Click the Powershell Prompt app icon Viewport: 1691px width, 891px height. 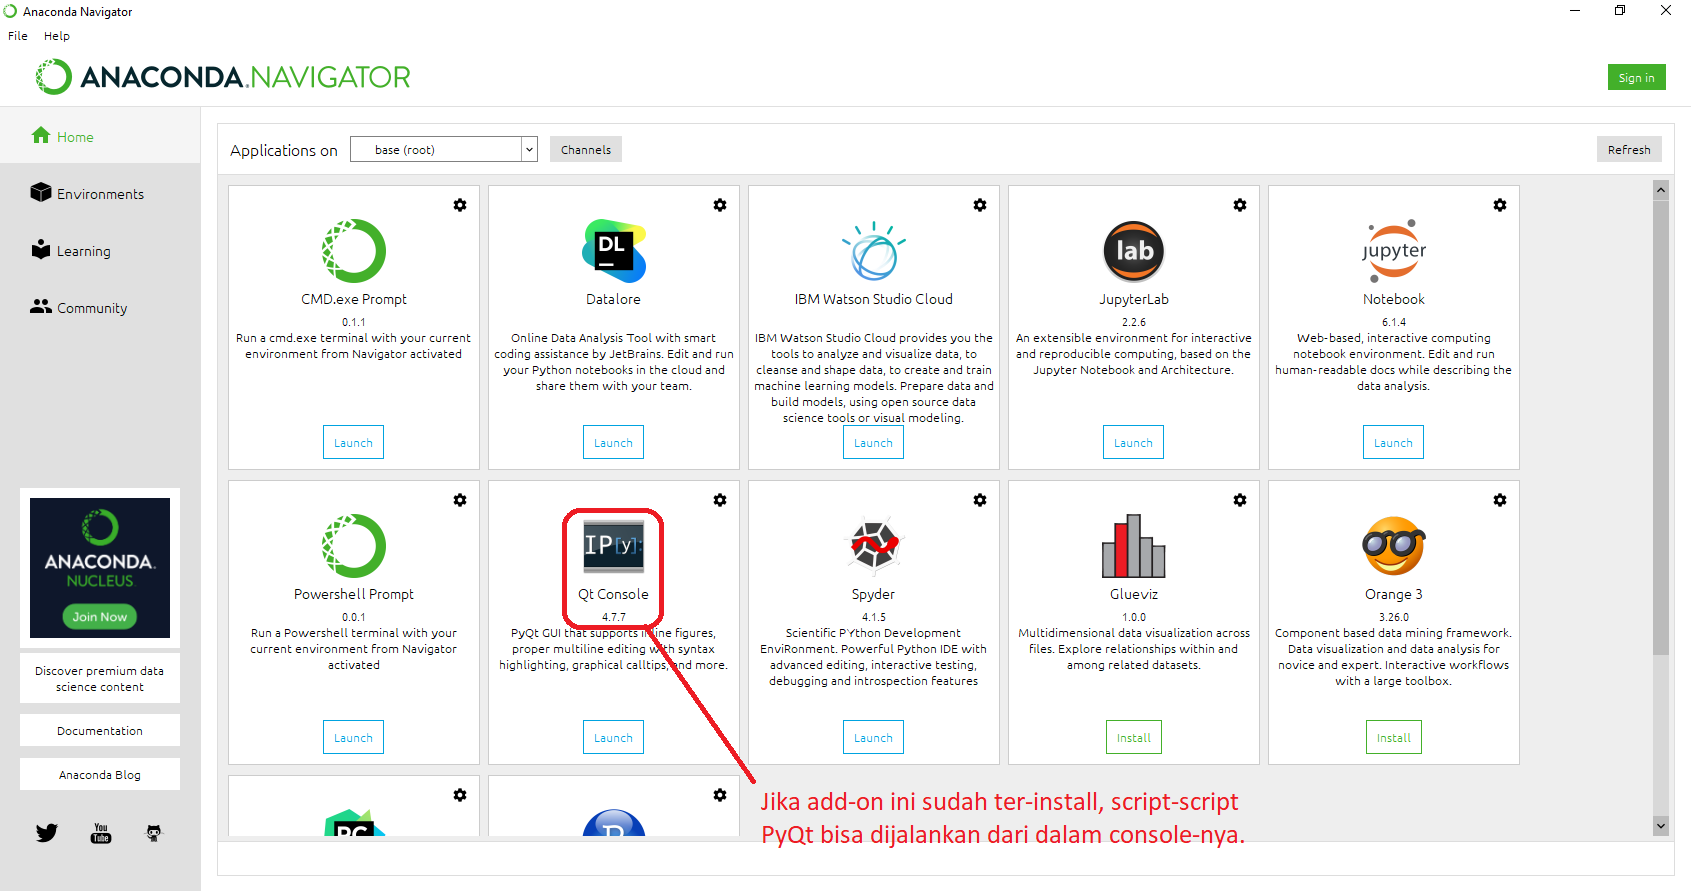354,546
